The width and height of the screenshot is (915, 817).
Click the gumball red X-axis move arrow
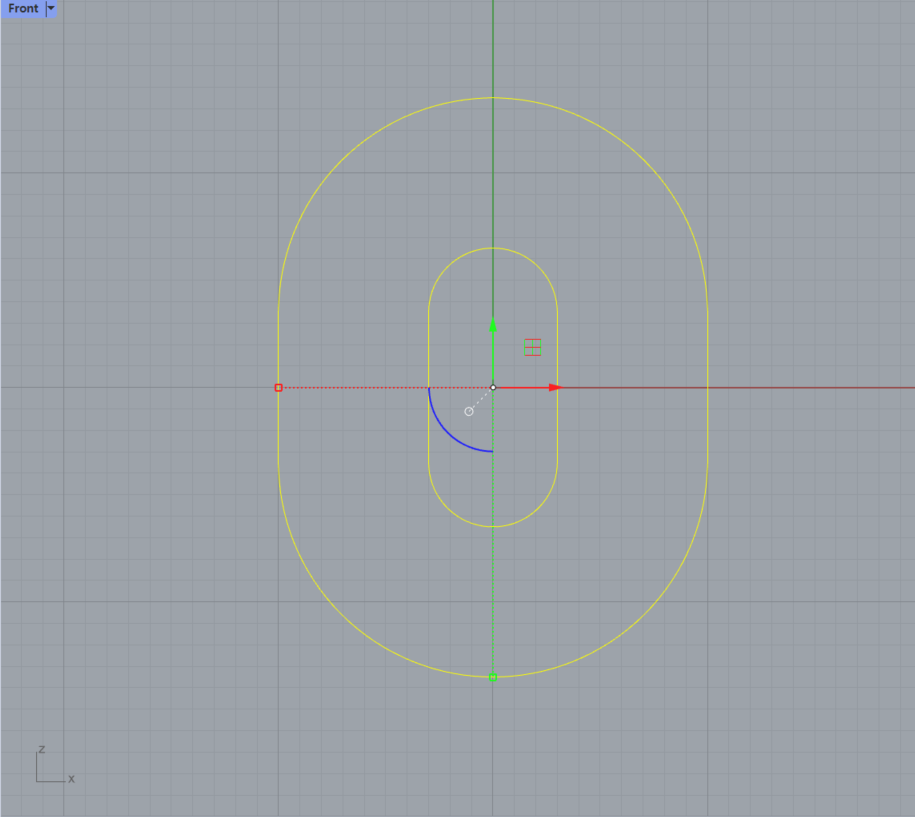click(556, 387)
